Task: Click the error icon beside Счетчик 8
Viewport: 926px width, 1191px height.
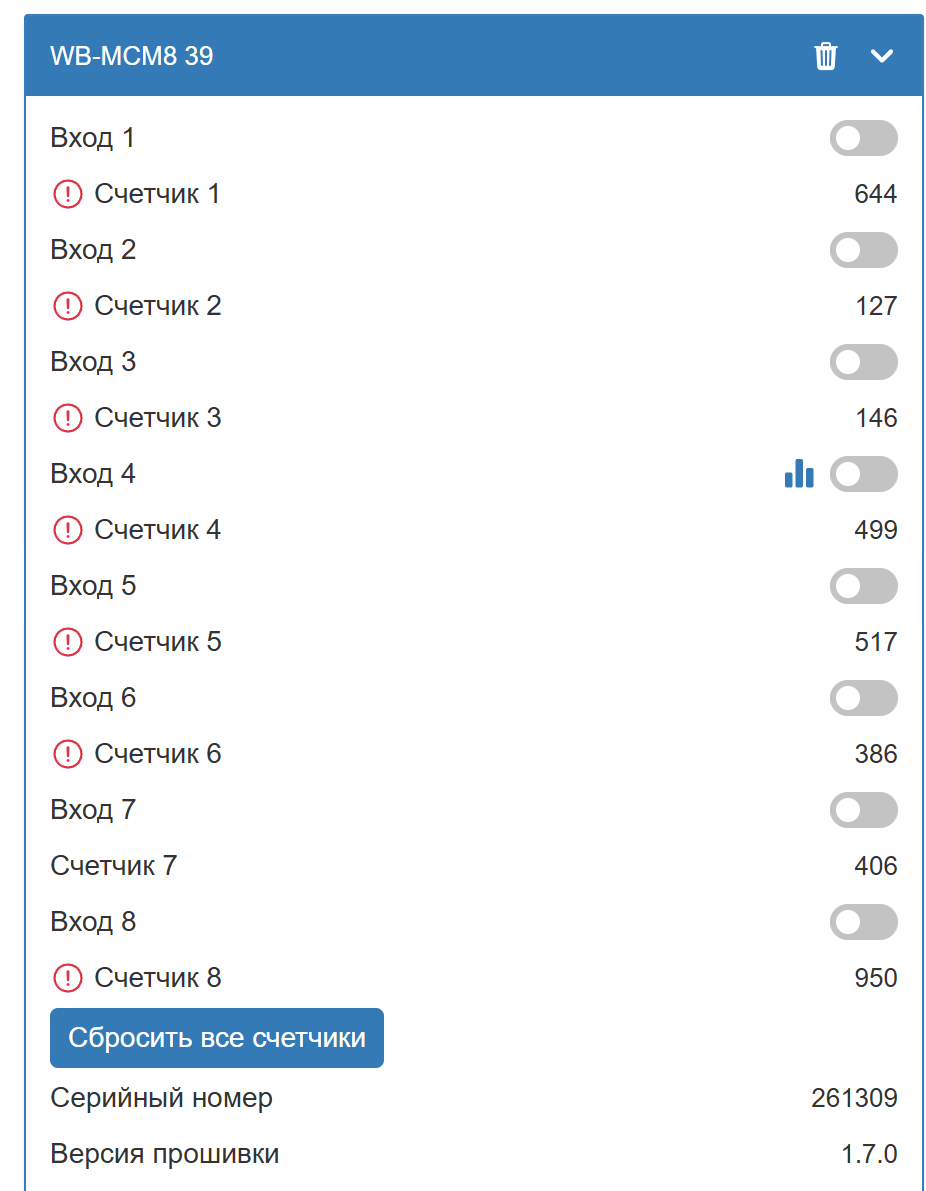Action: pos(67,978)
